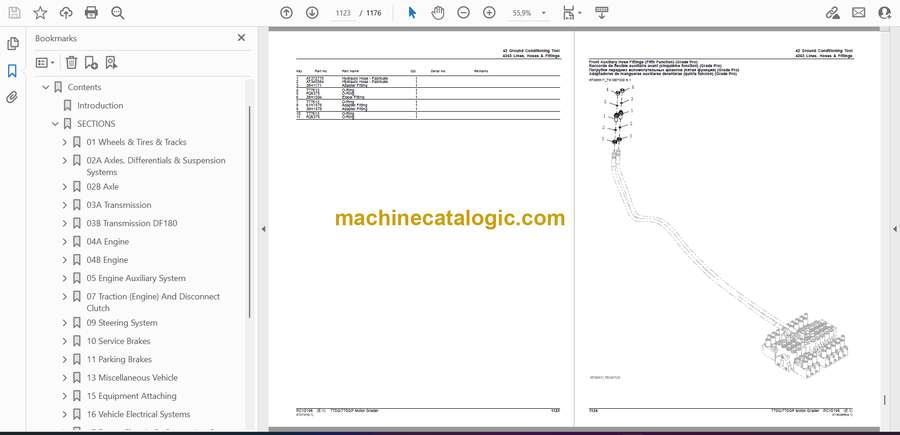Go to next page arrow
Viewport: 900px width, 435px height.
click(312, 13)
